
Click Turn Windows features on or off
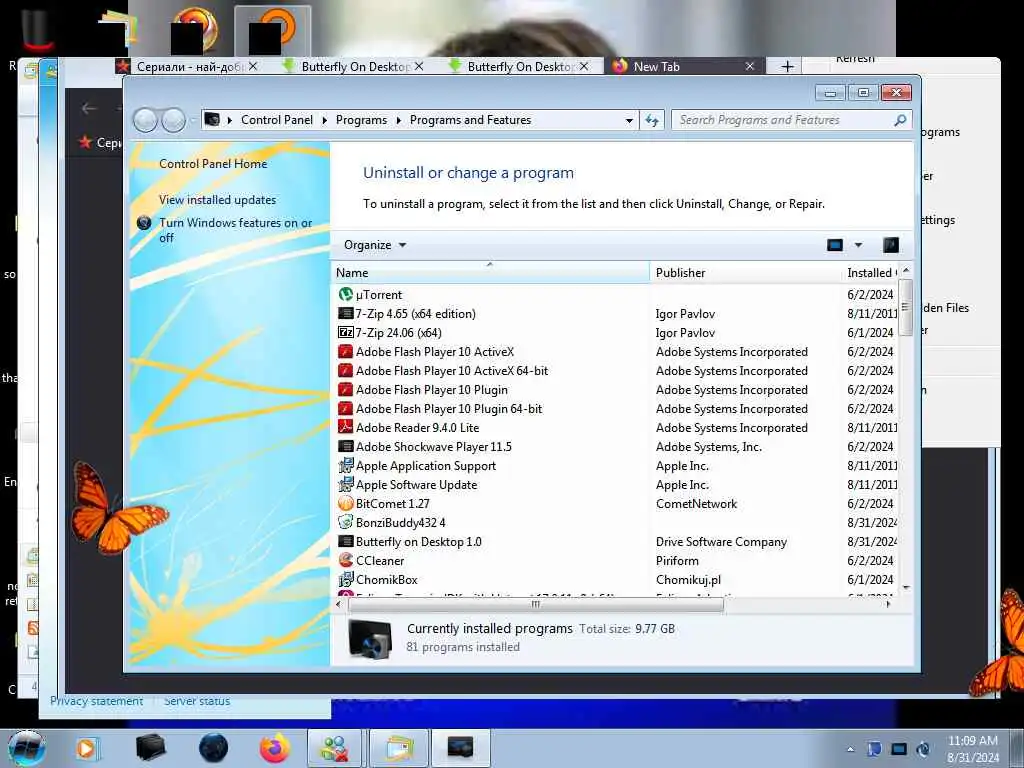[x=236, y=230]
